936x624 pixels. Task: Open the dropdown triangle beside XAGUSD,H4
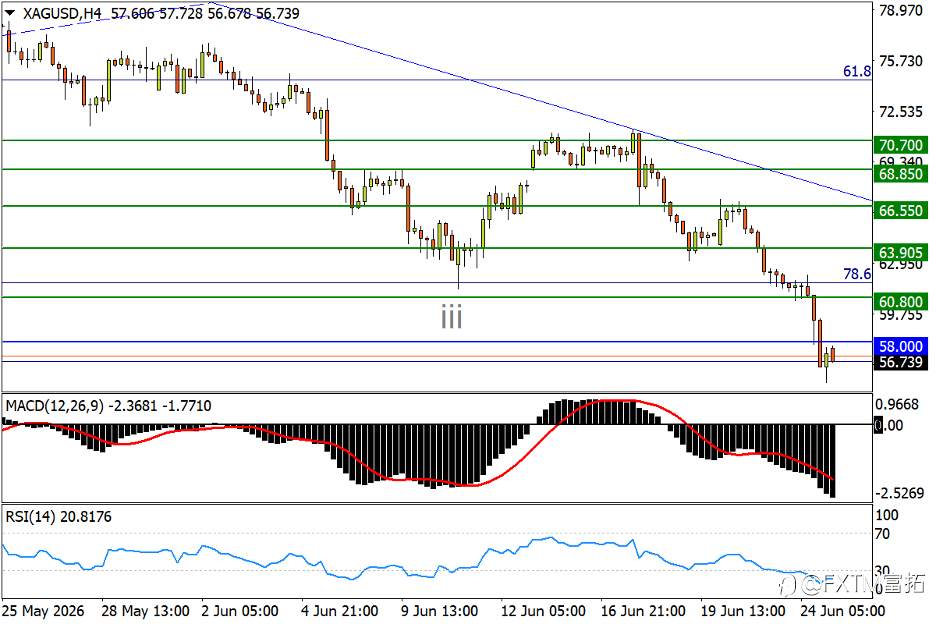10,13
